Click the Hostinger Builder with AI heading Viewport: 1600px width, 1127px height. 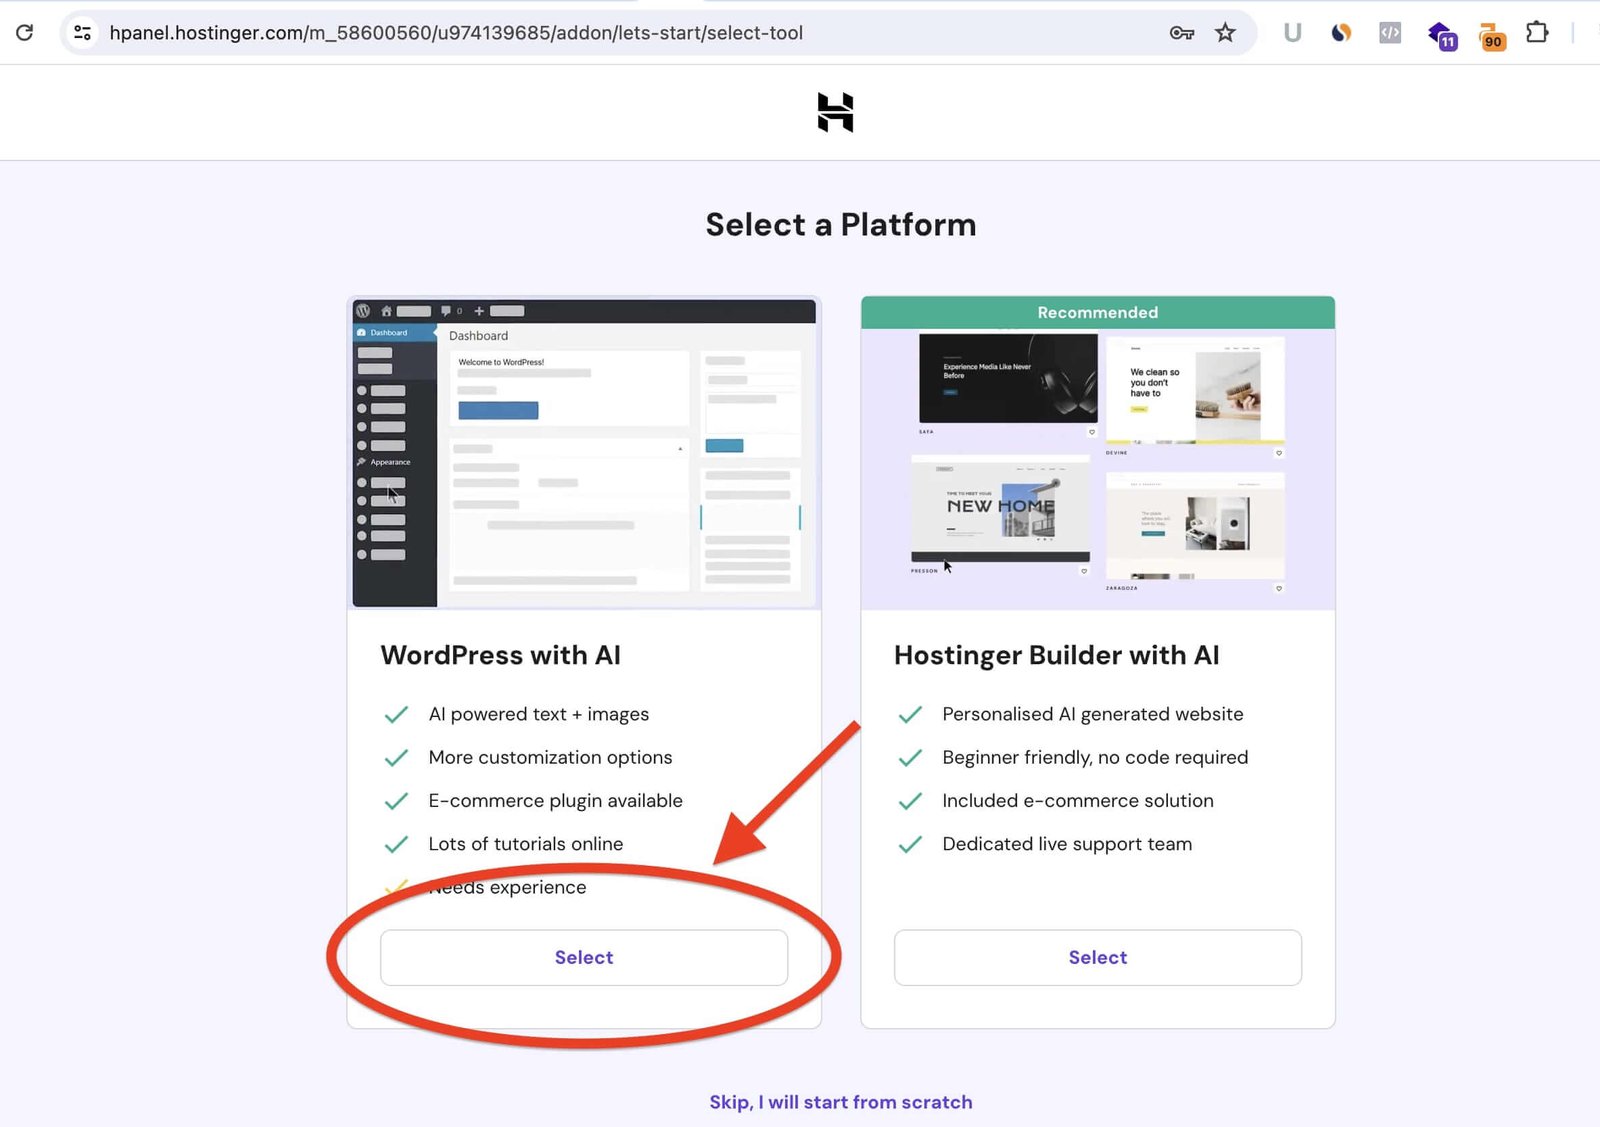point(1057,655)
